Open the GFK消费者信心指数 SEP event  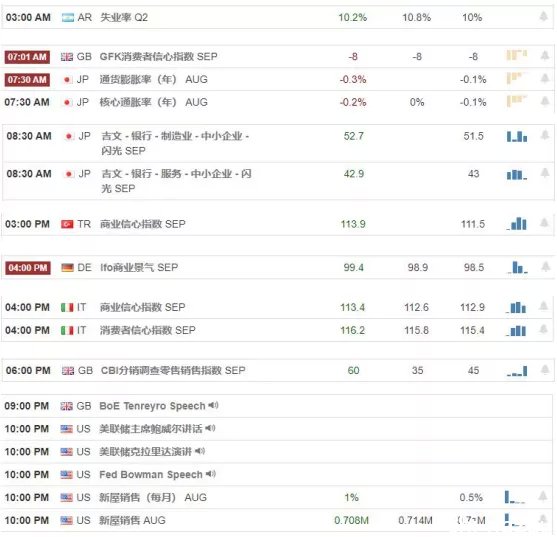coord(158,56)
